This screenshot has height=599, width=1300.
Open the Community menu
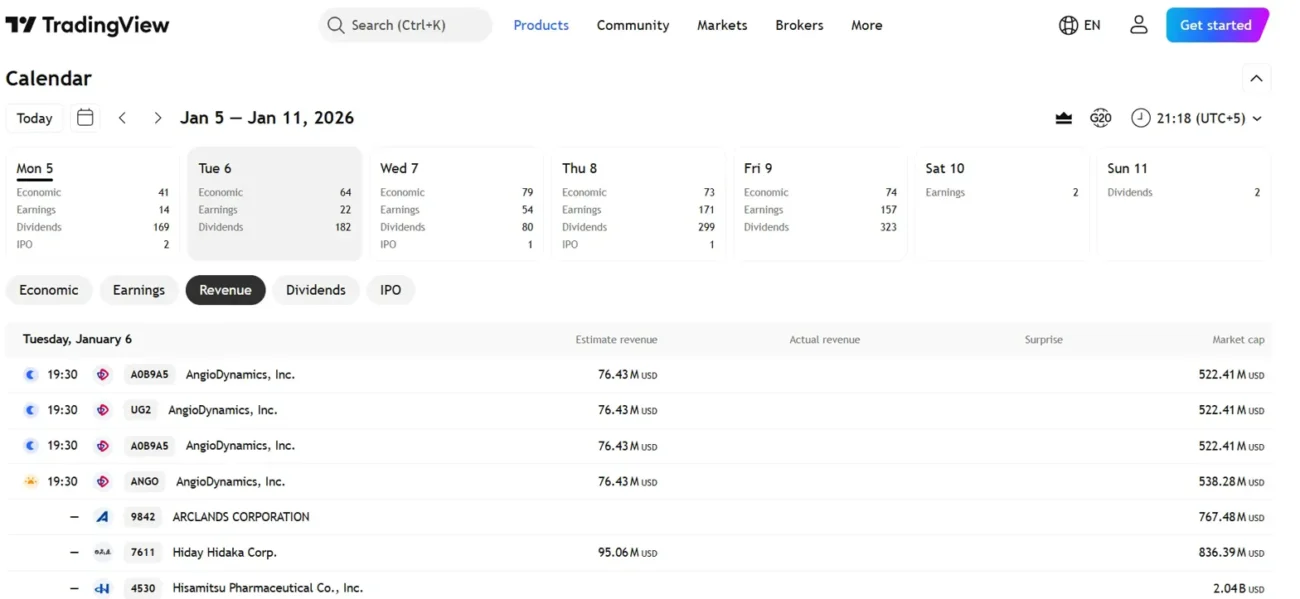pos(633,25)
